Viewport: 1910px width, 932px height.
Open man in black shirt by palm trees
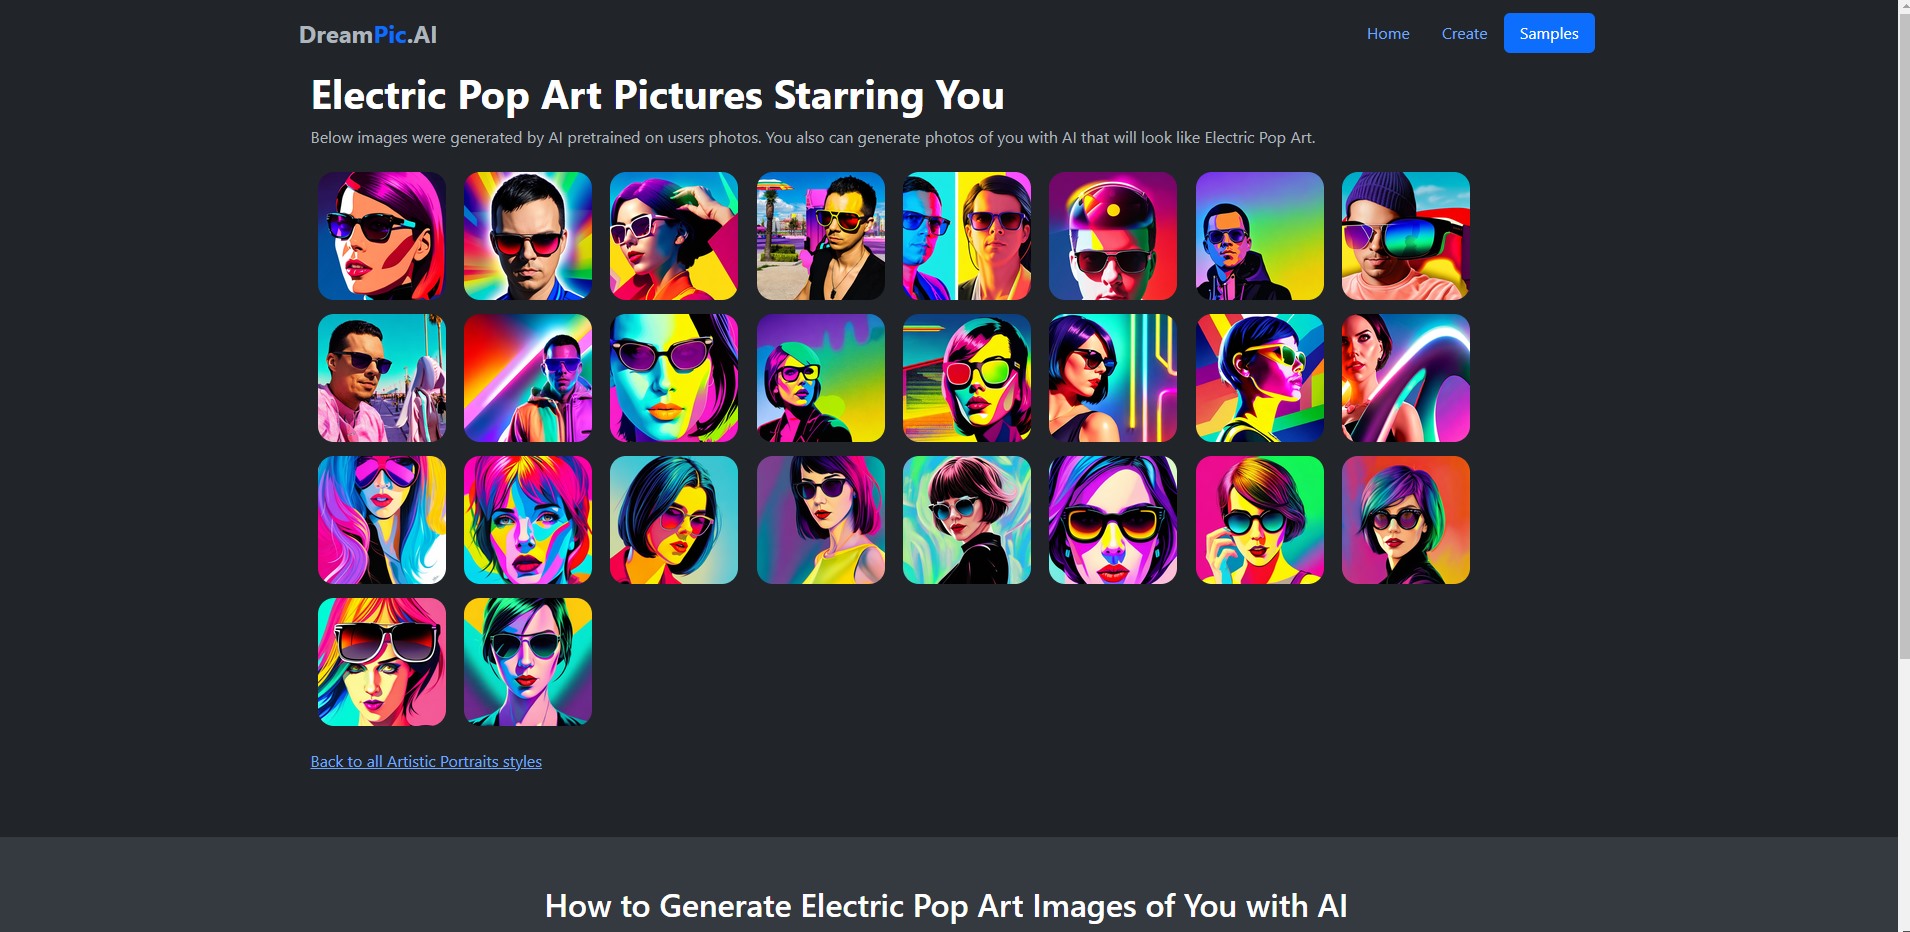821,236
